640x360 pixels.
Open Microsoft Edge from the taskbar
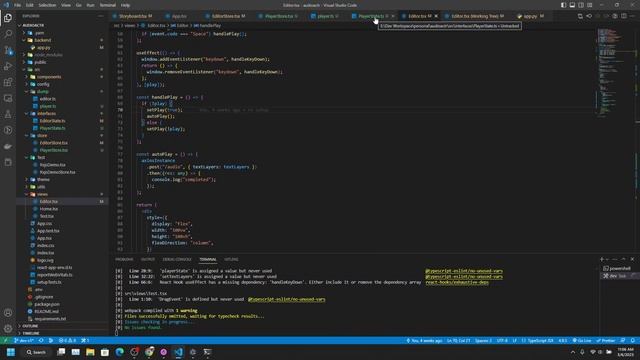(120, 352)
